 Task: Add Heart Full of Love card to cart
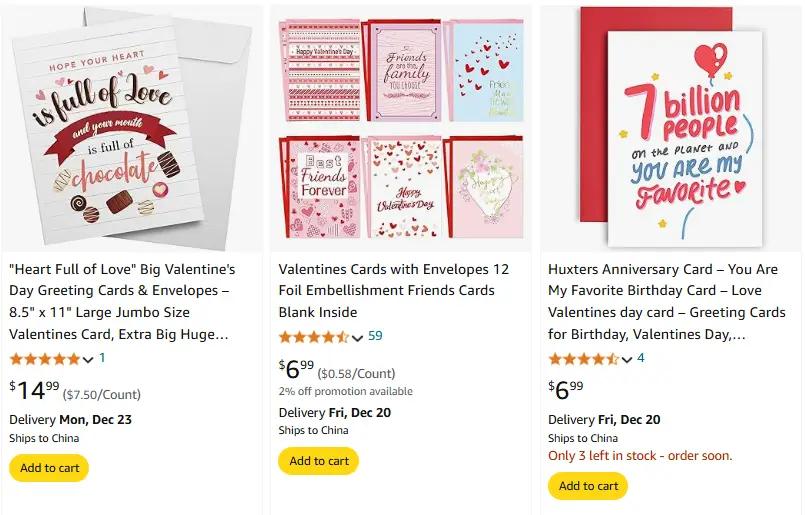click(x=49, y=468)
